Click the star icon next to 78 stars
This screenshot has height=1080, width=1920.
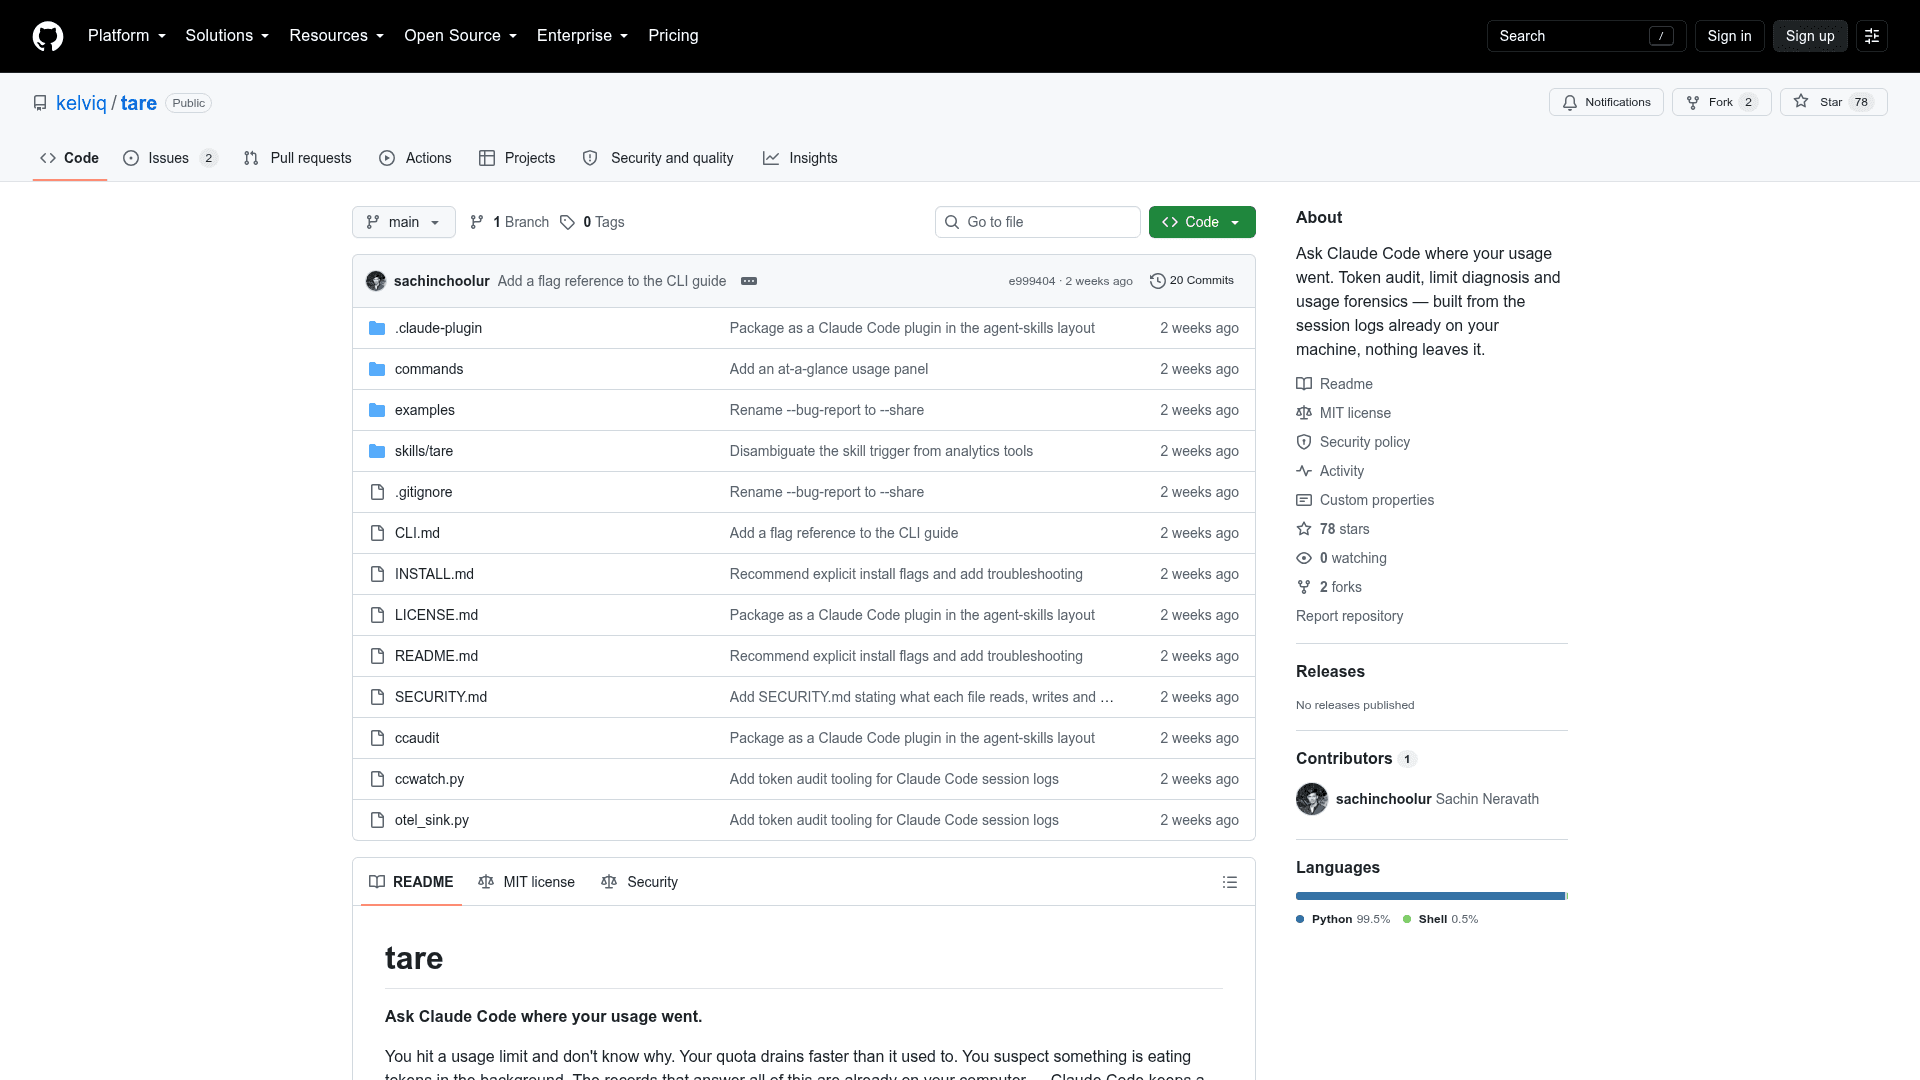[1304, 529]
